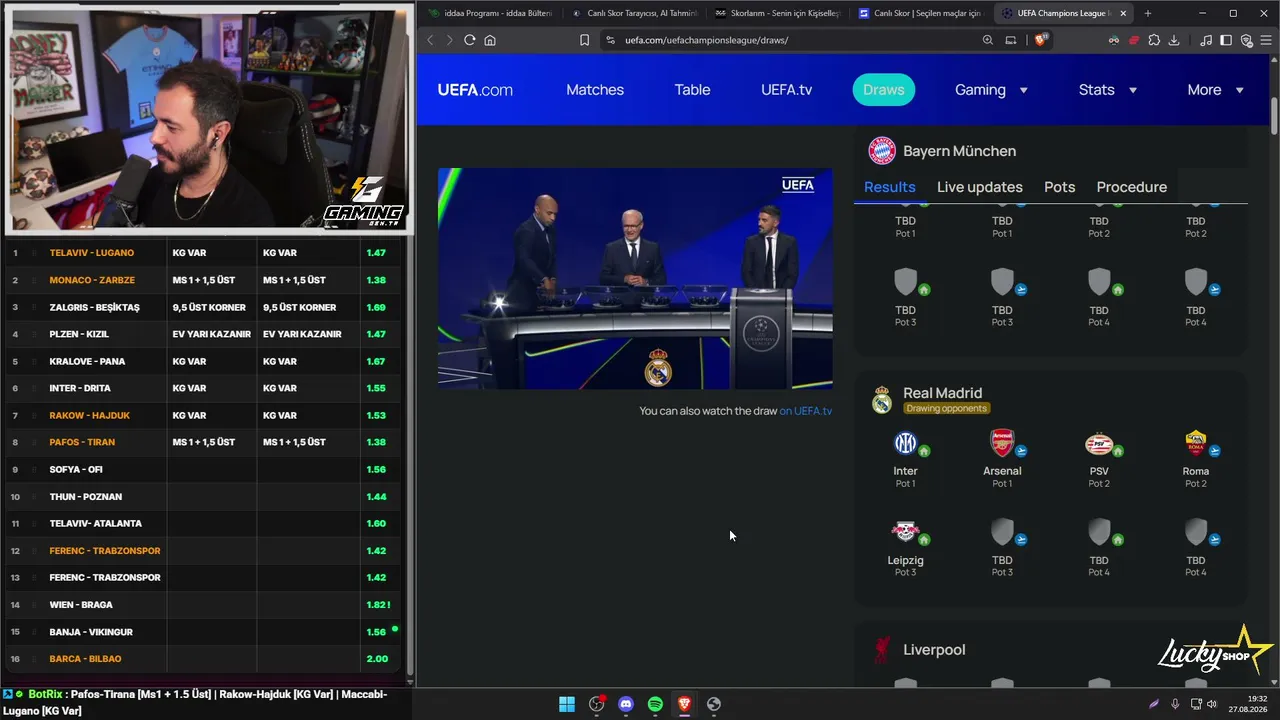
Task: Click the PLZEN - KIZIL match row
Action: click(x=203, y=334)
